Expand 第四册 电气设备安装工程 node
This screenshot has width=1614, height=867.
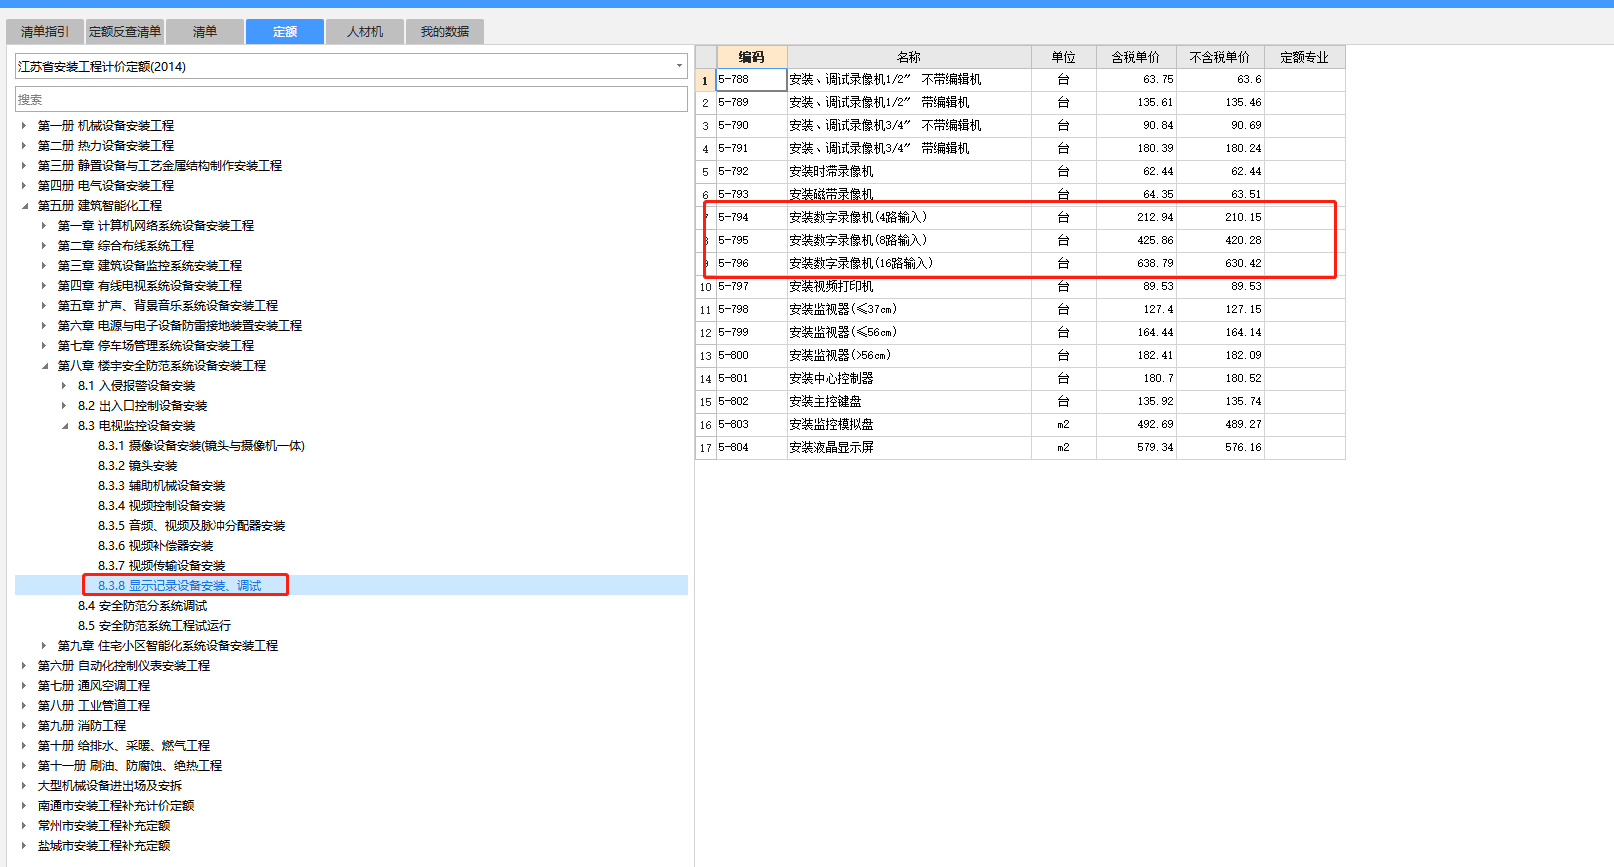tap(24, 186)
